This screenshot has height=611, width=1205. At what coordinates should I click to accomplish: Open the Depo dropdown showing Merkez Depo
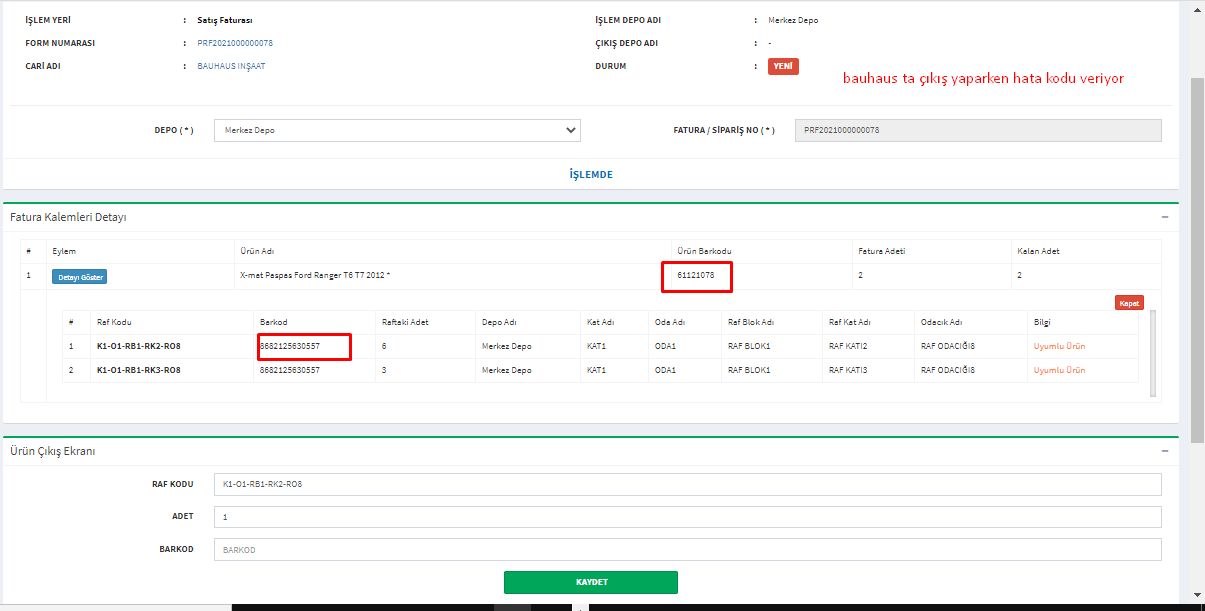397,130
